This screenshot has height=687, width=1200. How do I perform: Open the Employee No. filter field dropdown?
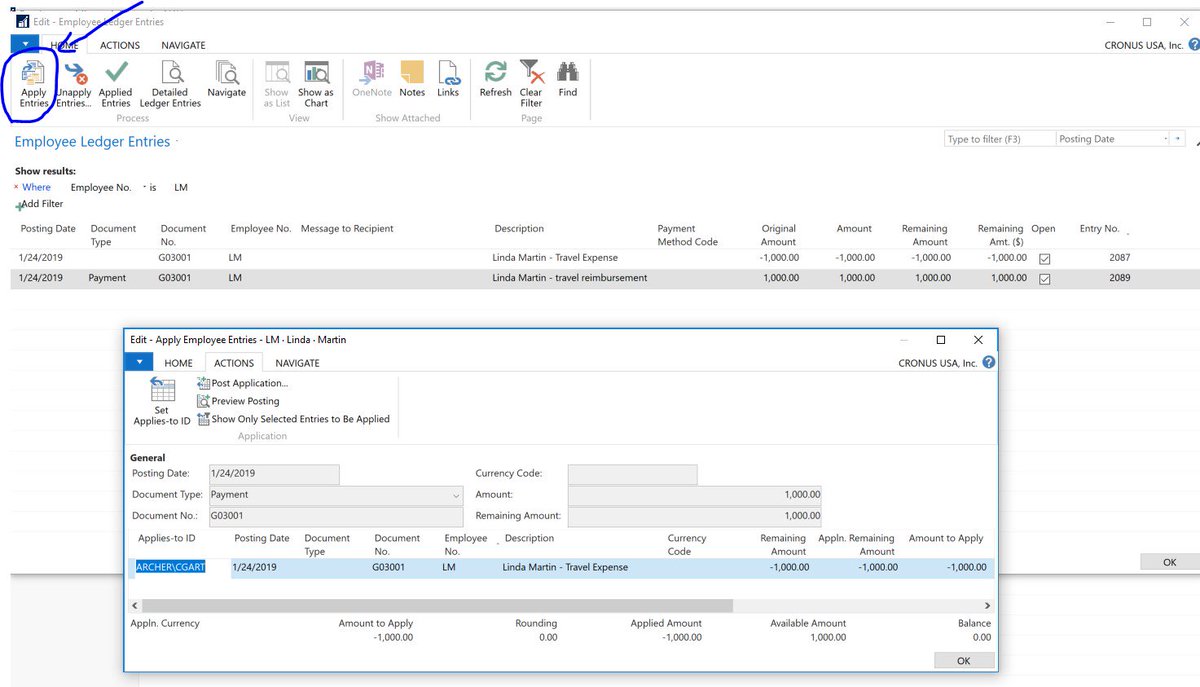(144, 187)
